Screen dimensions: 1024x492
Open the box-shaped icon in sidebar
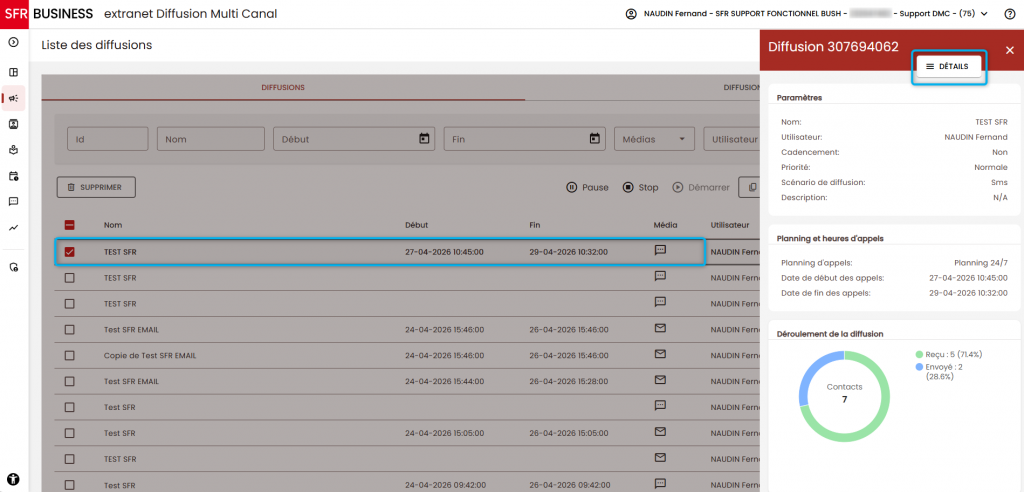click(13, 150)
